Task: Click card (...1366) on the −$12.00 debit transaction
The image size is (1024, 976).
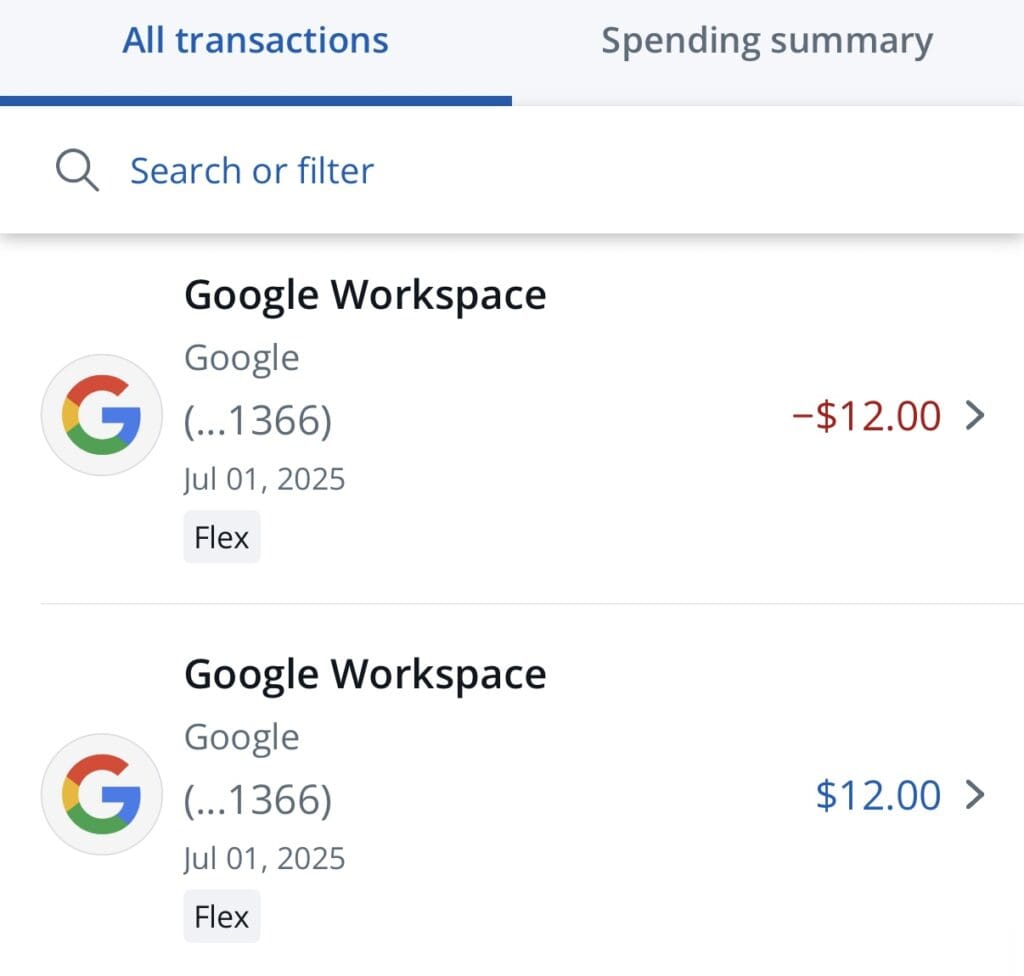Action: pos(257,421)
